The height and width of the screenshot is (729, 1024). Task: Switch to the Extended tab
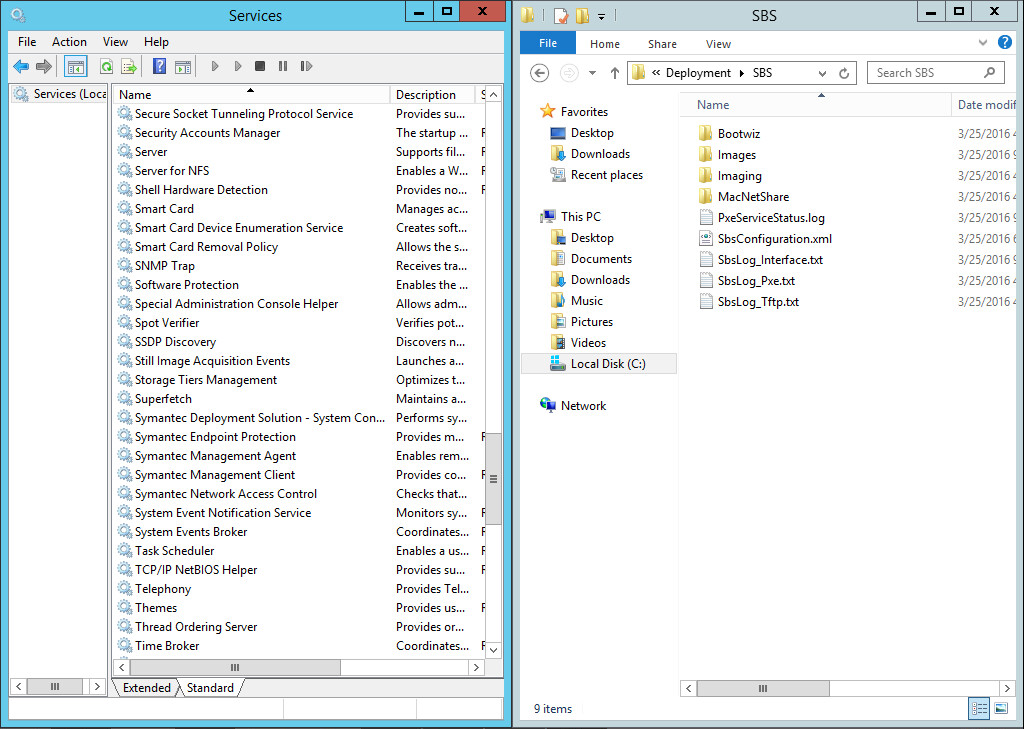(146, 688)
